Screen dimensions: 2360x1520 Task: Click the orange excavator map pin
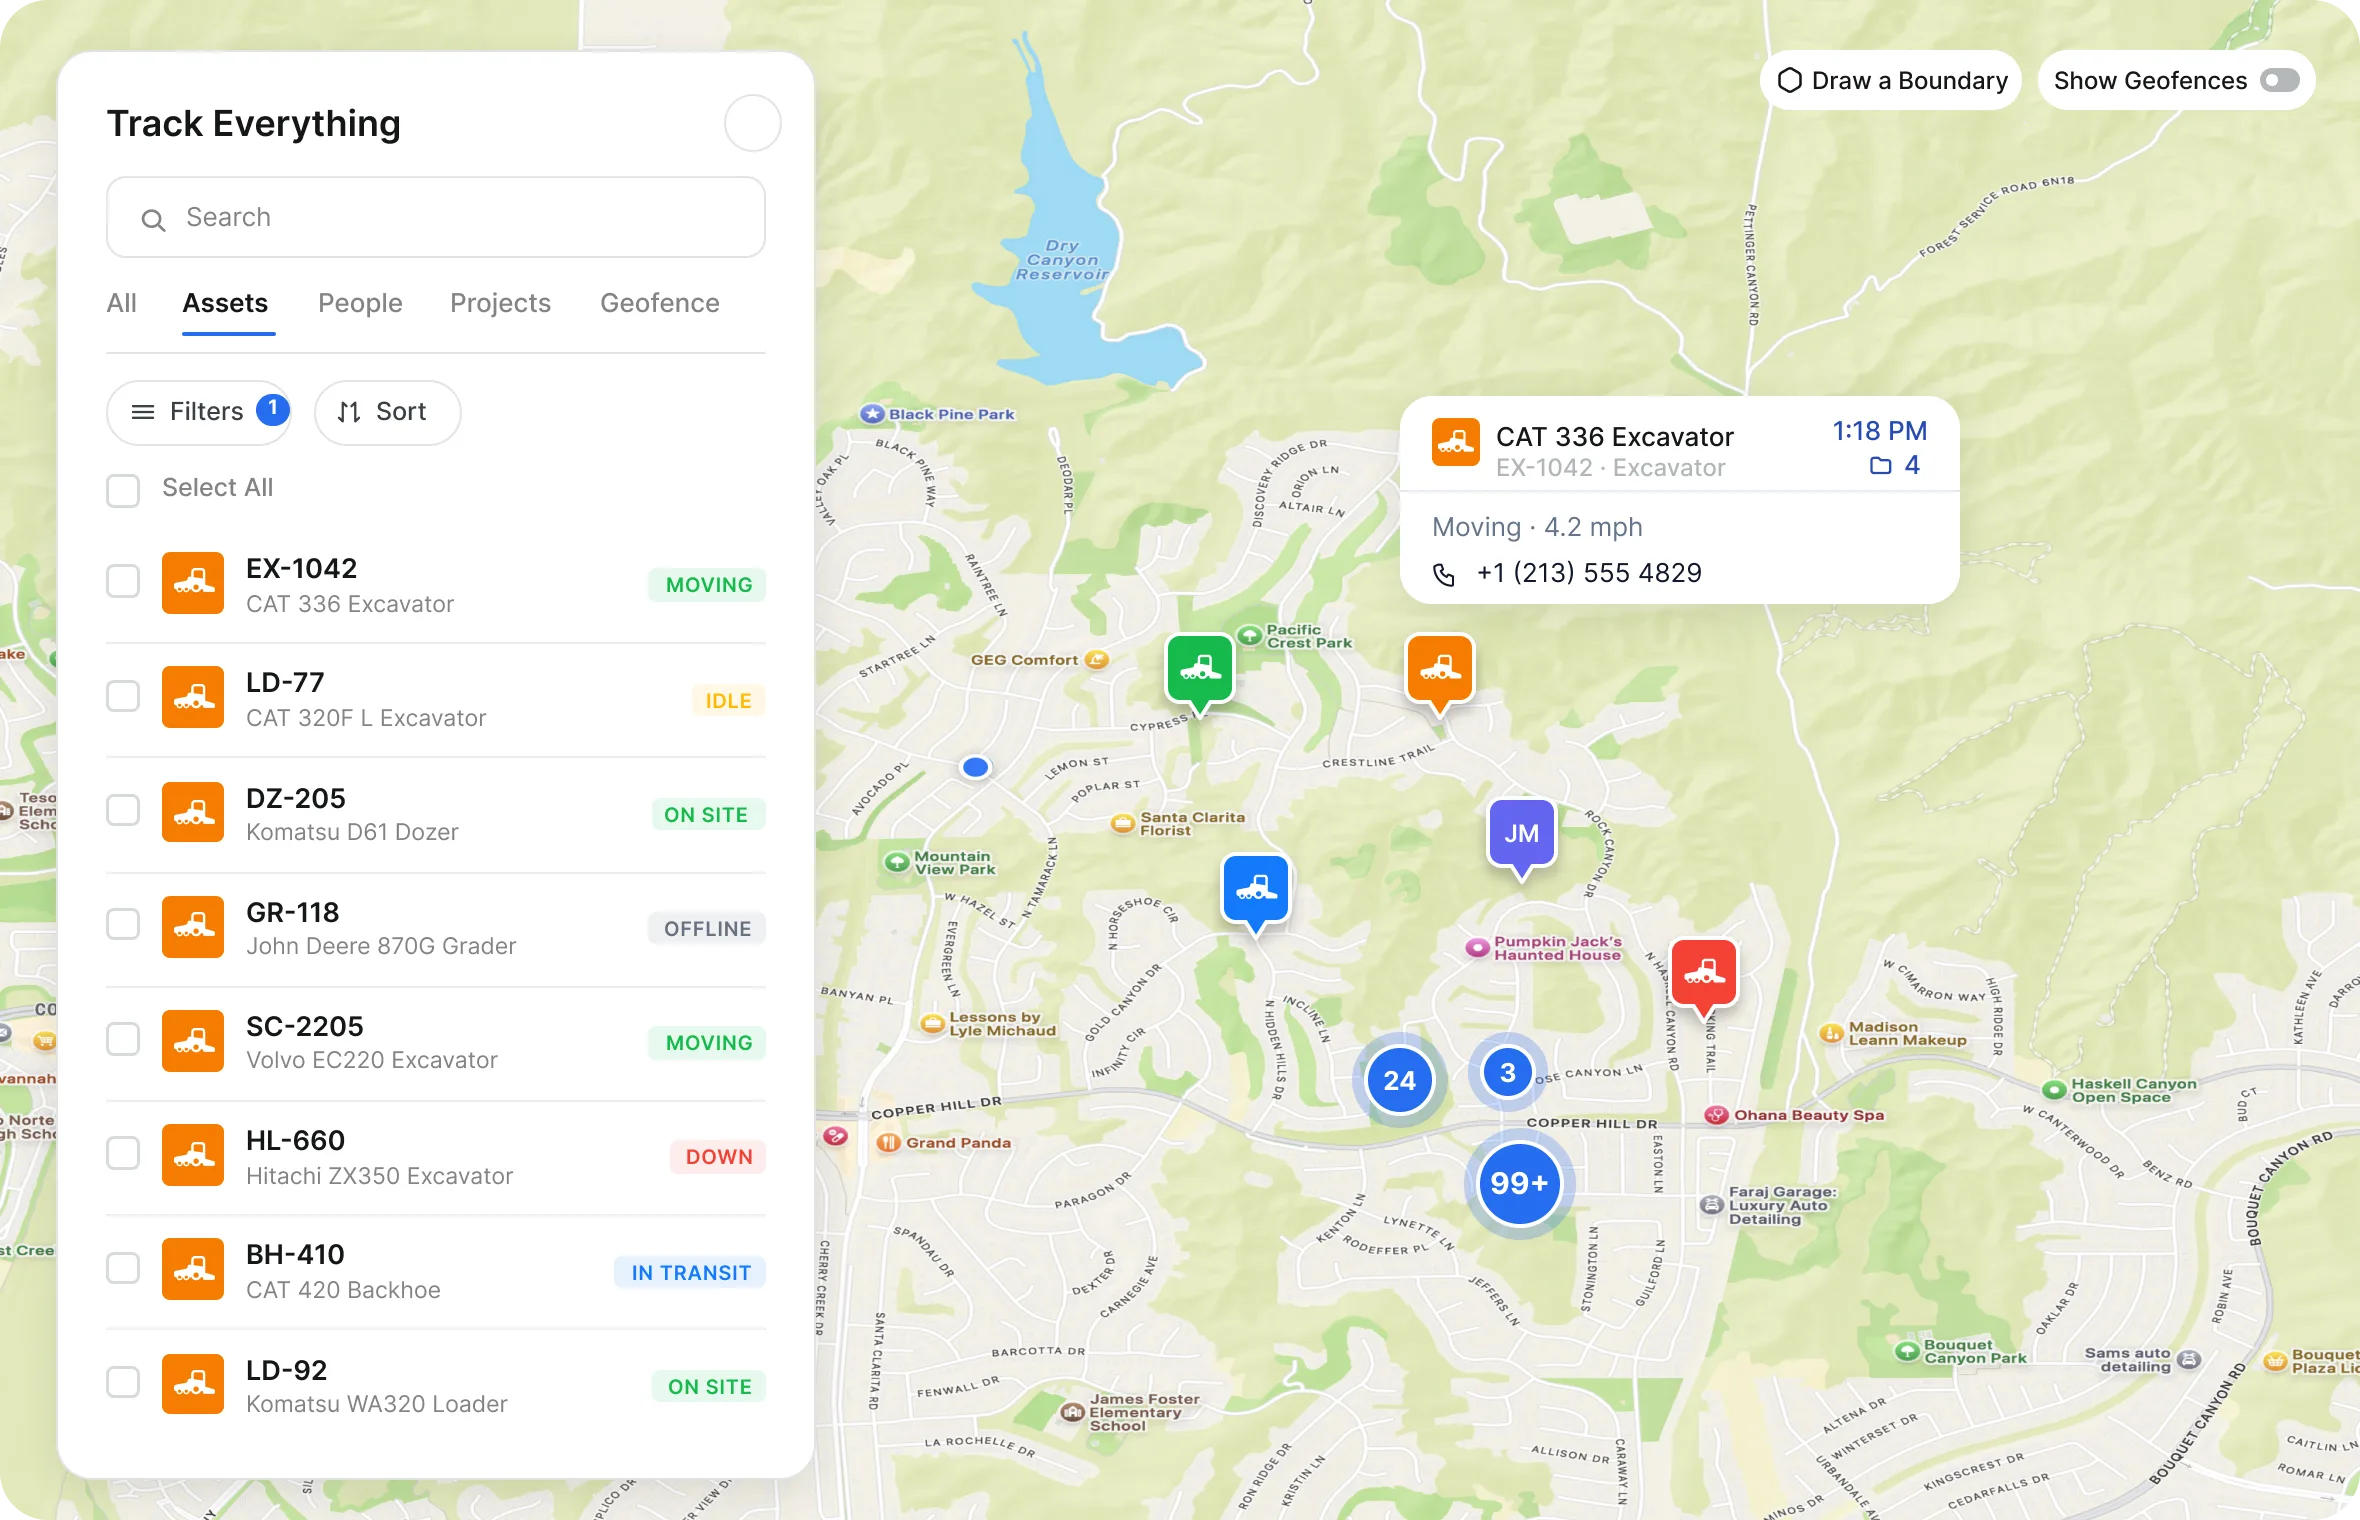point(1440,668)
